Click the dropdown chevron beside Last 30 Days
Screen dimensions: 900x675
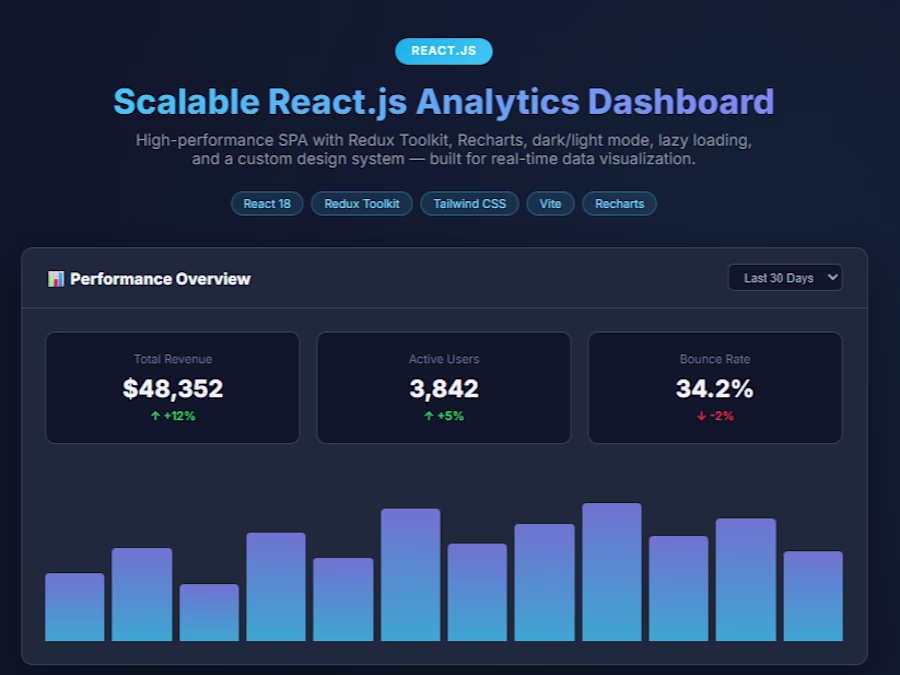point(832,277)
